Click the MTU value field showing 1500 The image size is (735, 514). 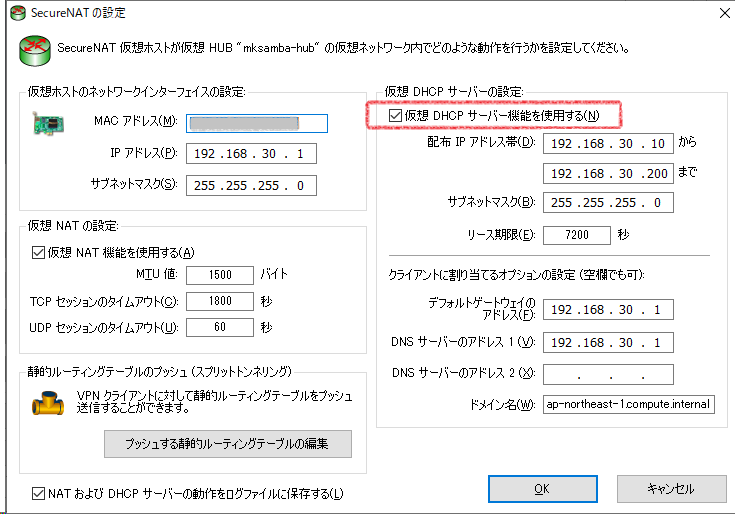pos(220,275)
